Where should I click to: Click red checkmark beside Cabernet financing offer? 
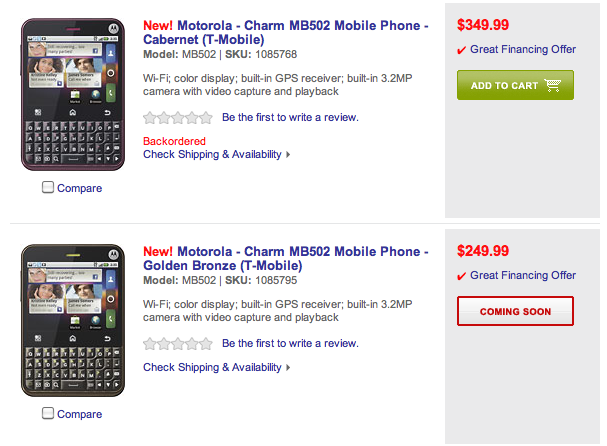(x=461, y=50)
